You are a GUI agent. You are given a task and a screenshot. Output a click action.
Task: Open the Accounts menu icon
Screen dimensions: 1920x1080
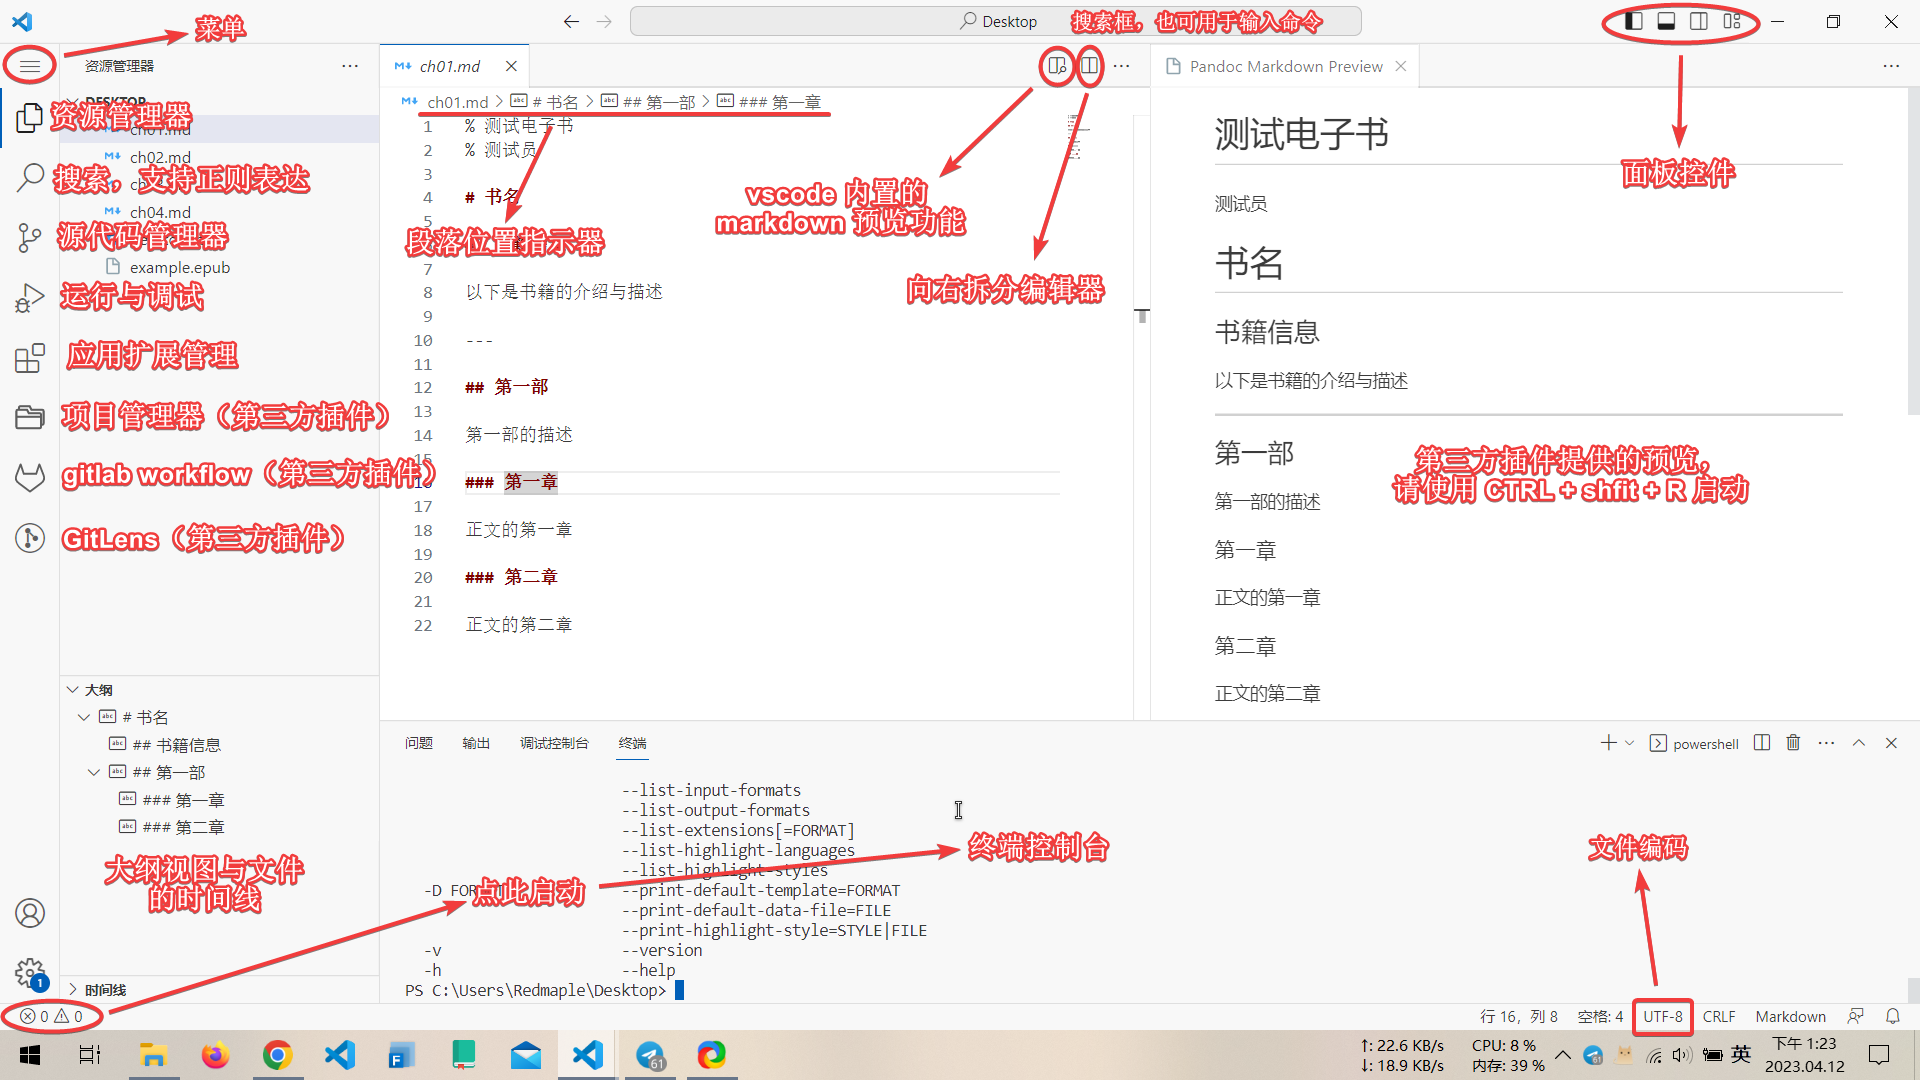coord(30,913)
